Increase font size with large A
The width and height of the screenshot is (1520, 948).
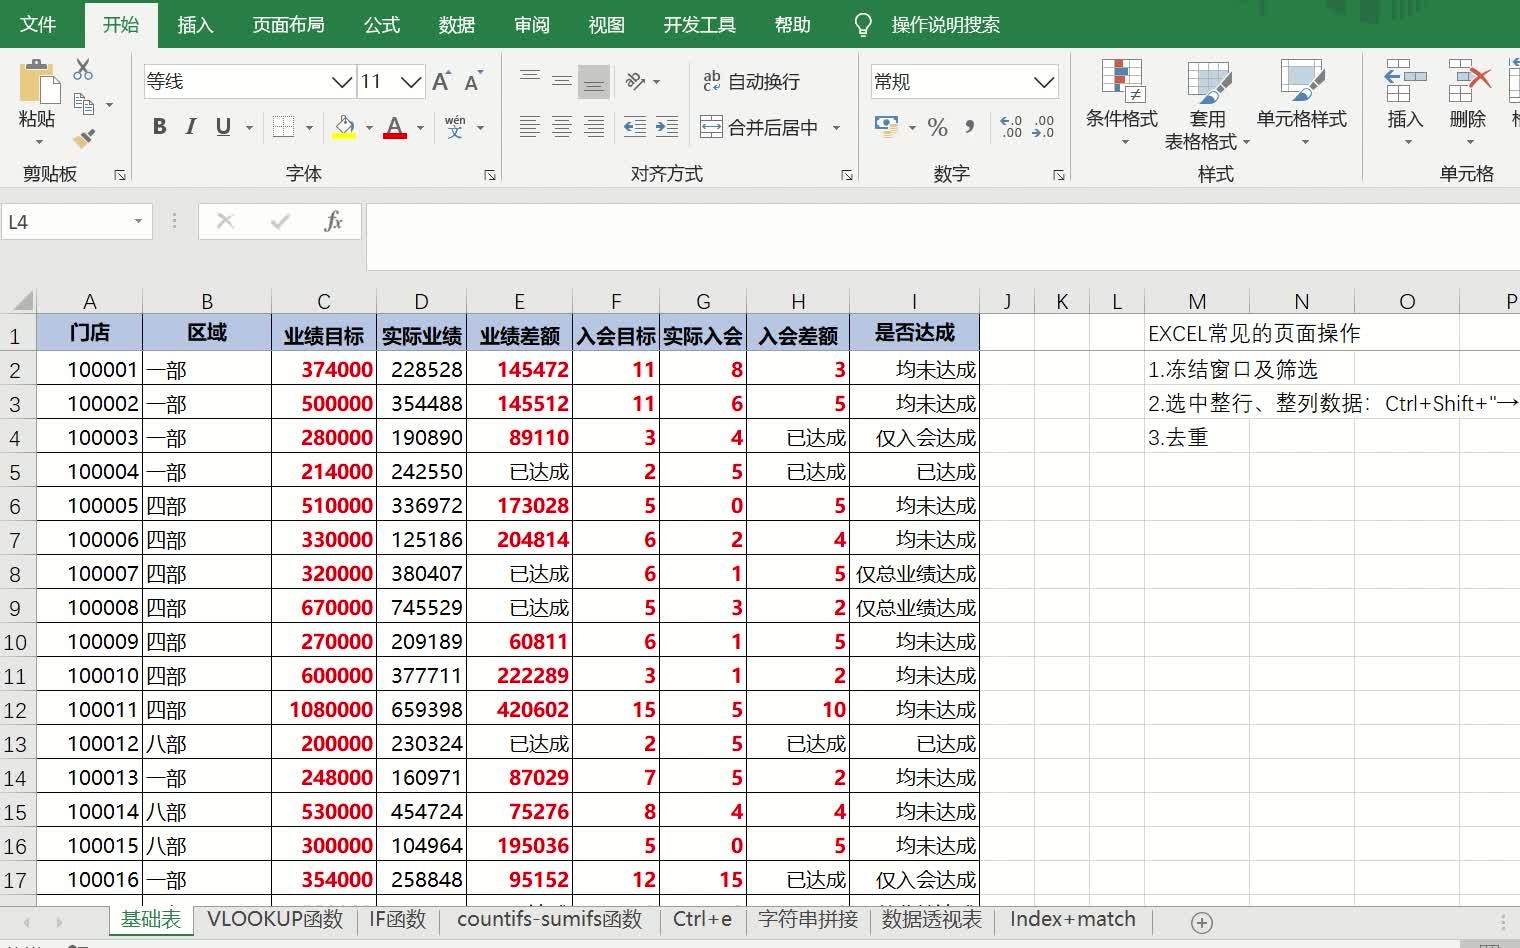(x=441, y=81)
